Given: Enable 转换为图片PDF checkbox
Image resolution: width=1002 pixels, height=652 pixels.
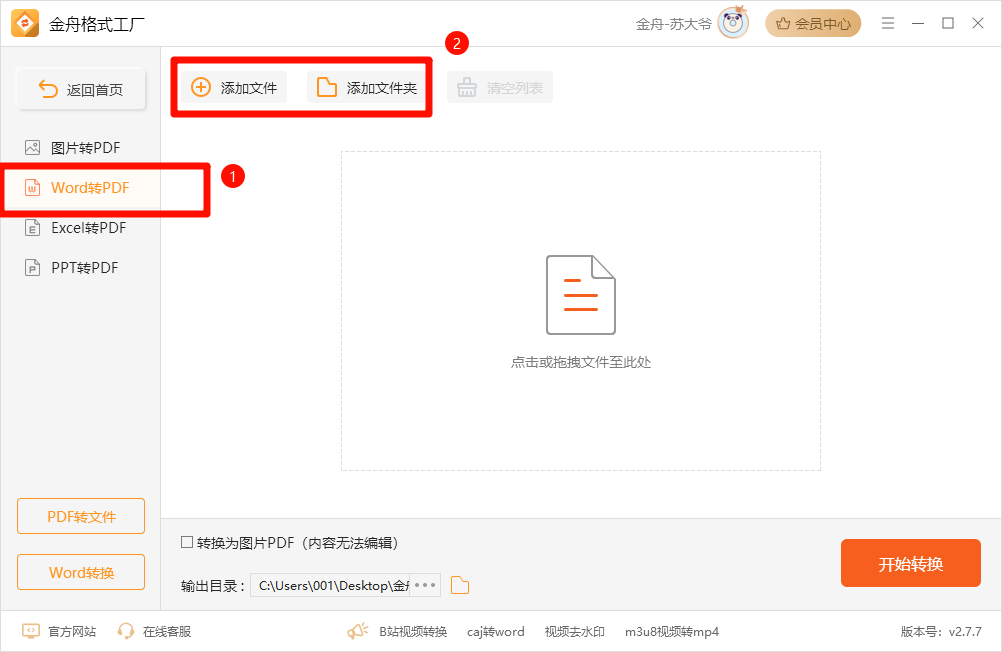Looking at the screenshot, I should [x=187, y=543].
